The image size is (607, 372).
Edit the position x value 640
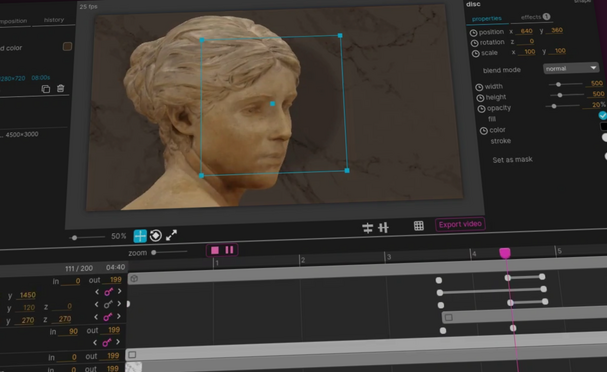[526, 31]
